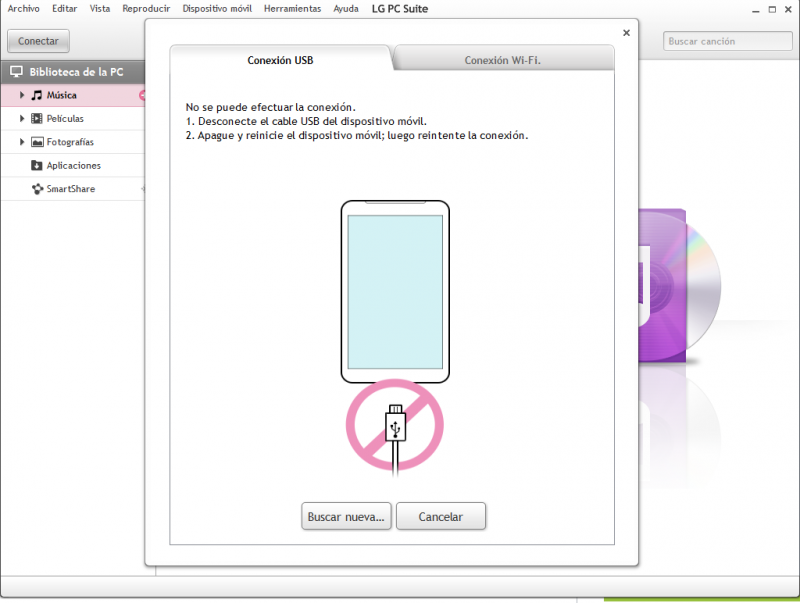Select Fotografías in the library sidebar

pos(73,142)
